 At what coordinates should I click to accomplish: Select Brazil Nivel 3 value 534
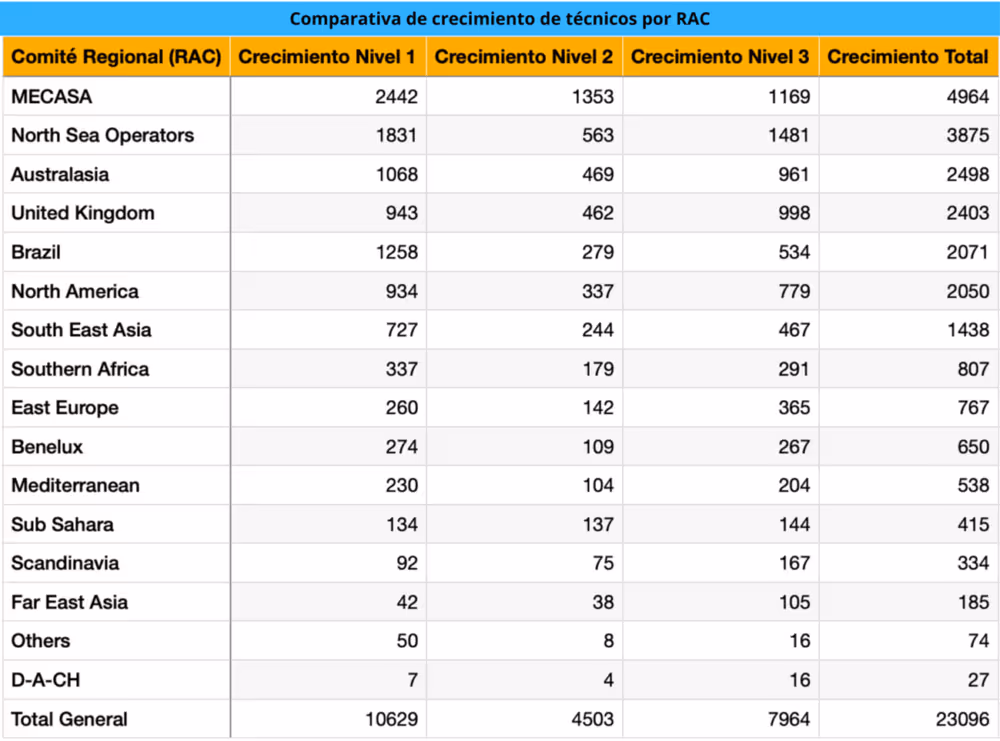click(x=794, y=252)
